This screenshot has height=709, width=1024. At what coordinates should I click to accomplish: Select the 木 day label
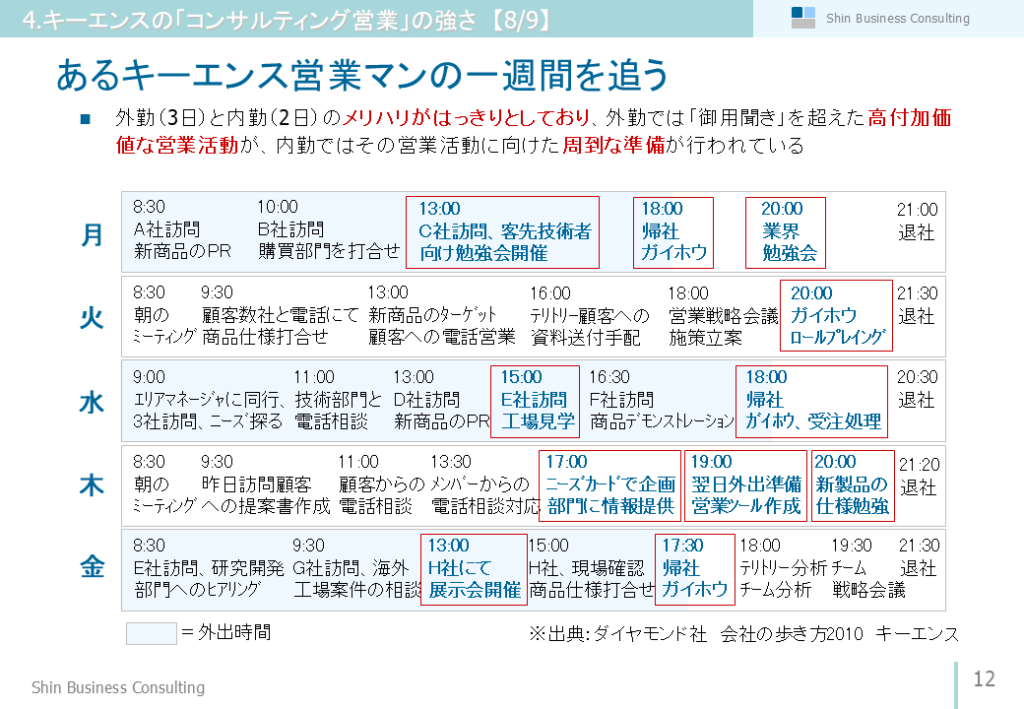[92, 485]
